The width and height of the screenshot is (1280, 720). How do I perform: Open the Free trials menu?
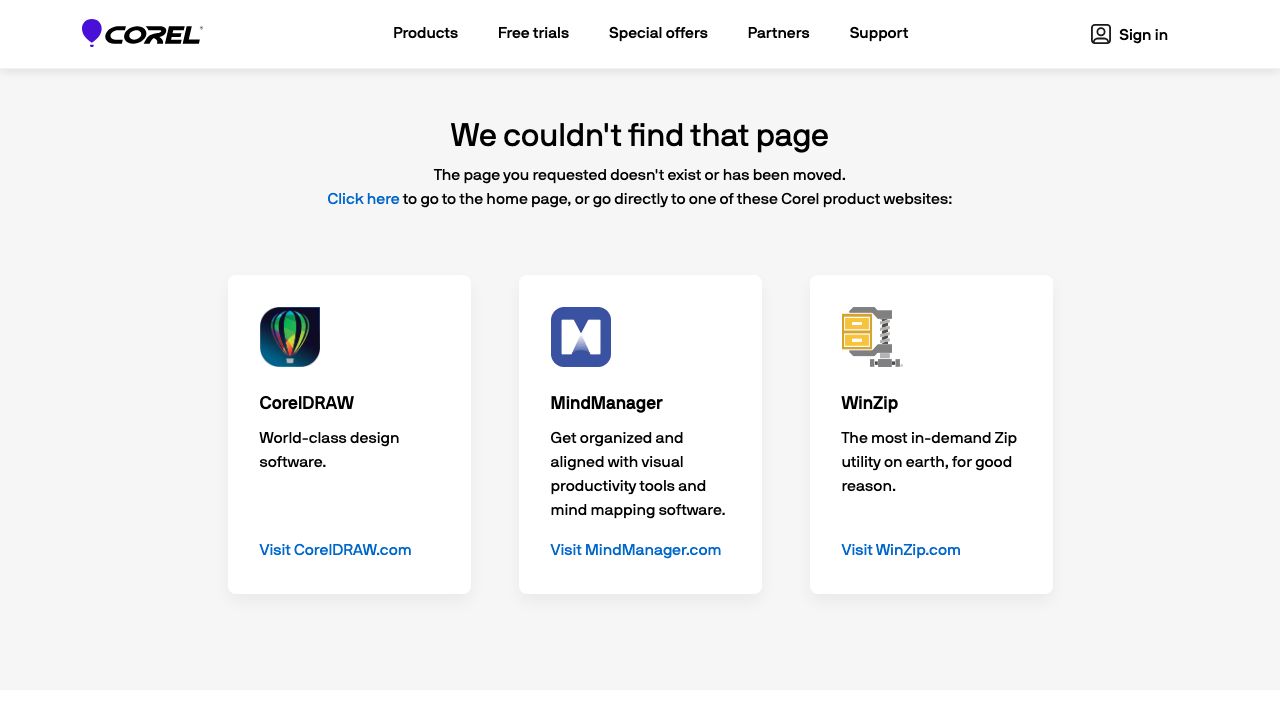tap(533, 33)
